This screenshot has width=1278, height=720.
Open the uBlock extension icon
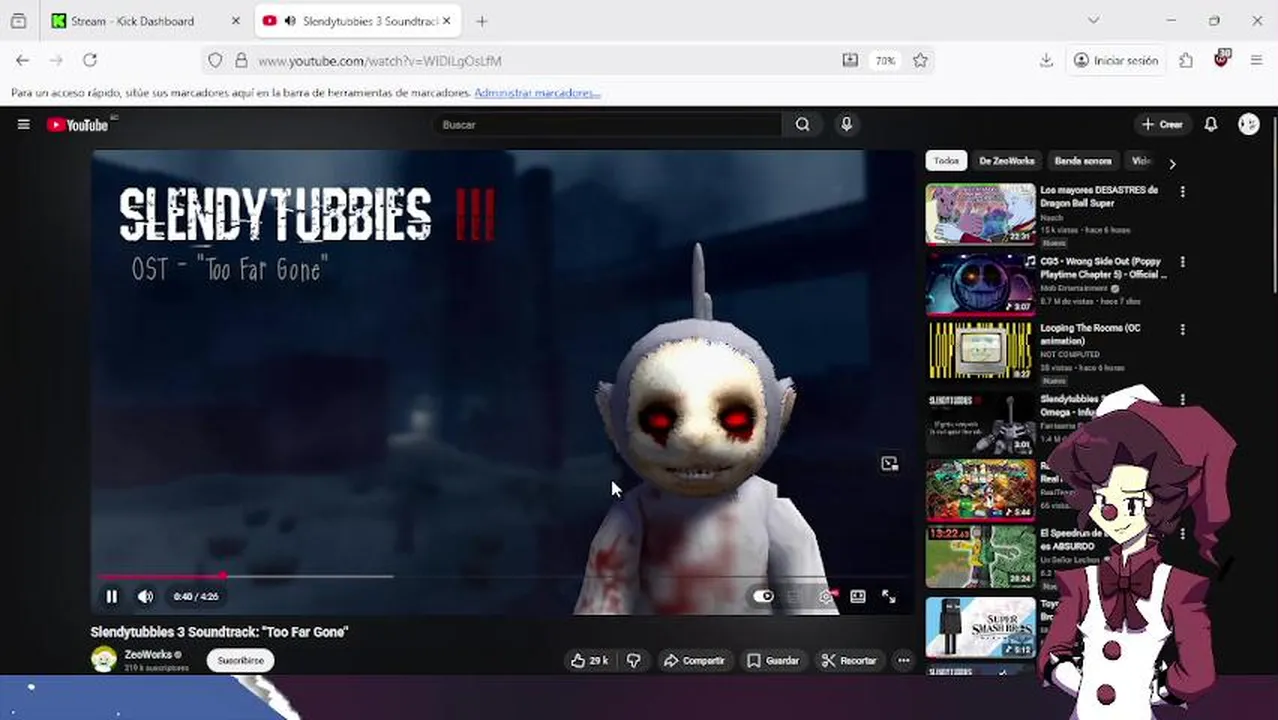coord(1221,59)
